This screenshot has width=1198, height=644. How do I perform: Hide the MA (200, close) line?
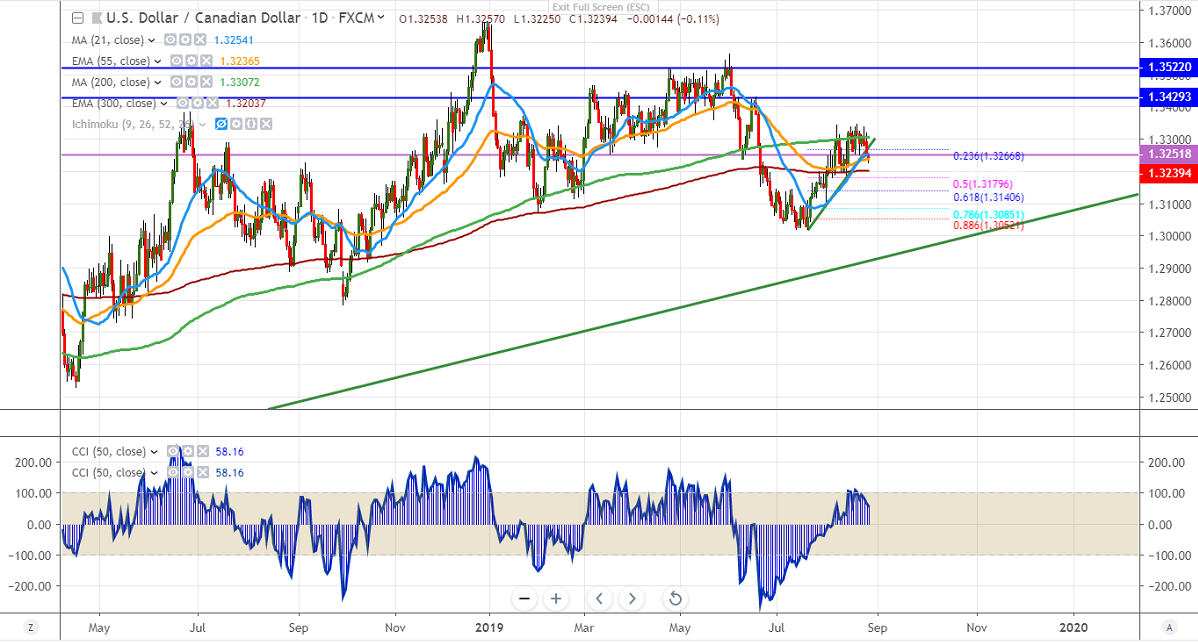tap(176, 82)
